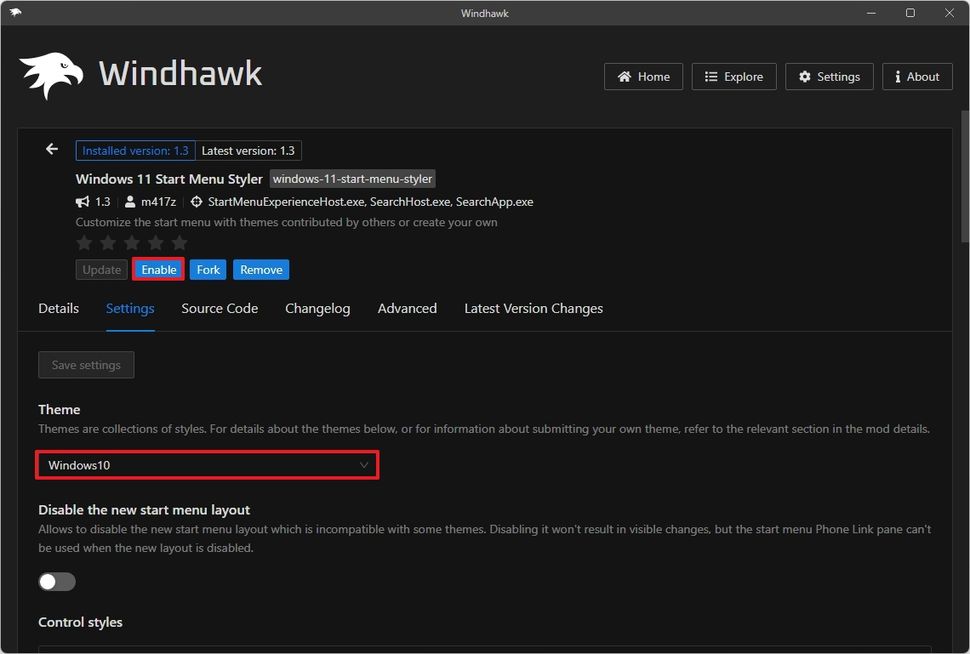Image resolution: width=970 pixels, height=654 pixels.
Task: Click the third rating star
Action: point(132,243)
